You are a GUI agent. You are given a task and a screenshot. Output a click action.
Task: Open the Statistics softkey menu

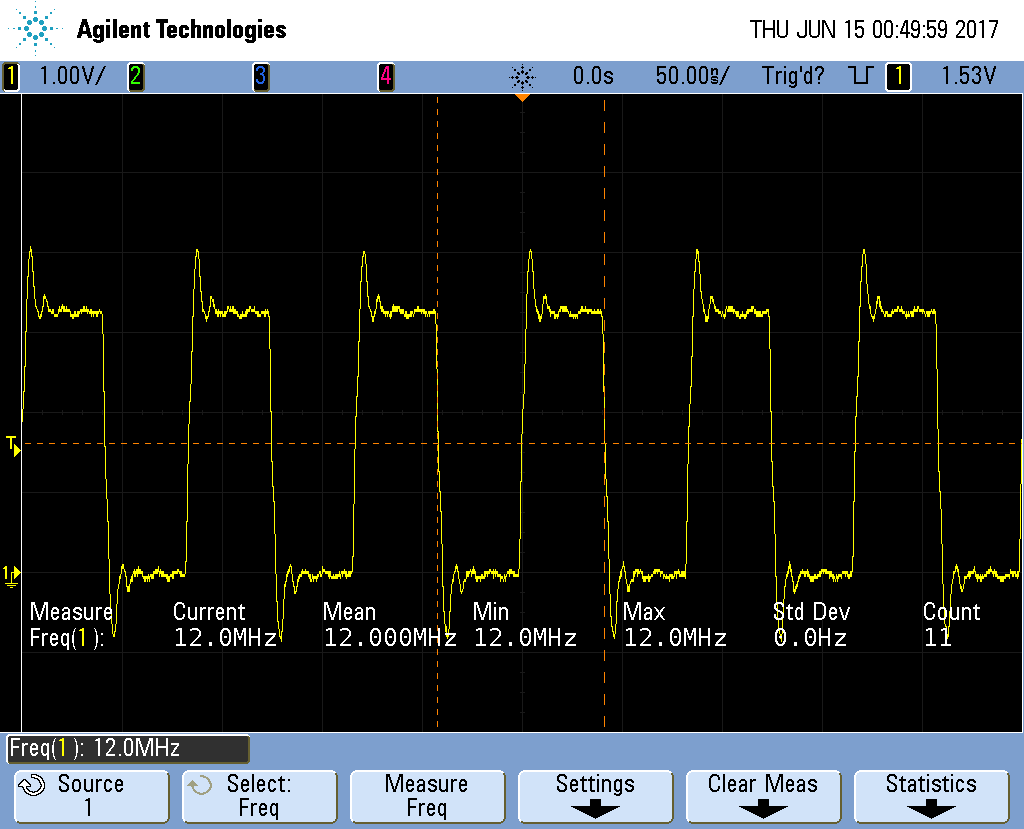click(931, 796)
